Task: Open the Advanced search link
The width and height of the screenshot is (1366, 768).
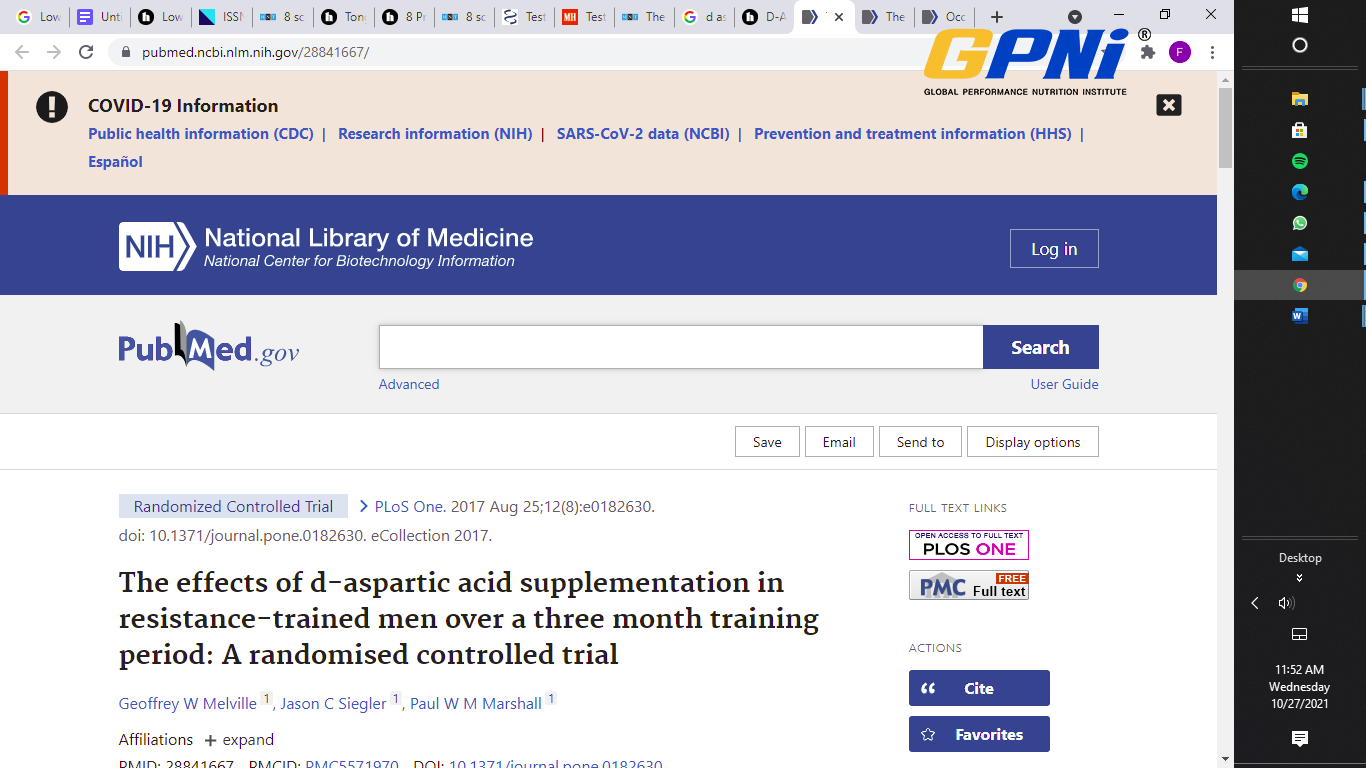Action: 408,384
